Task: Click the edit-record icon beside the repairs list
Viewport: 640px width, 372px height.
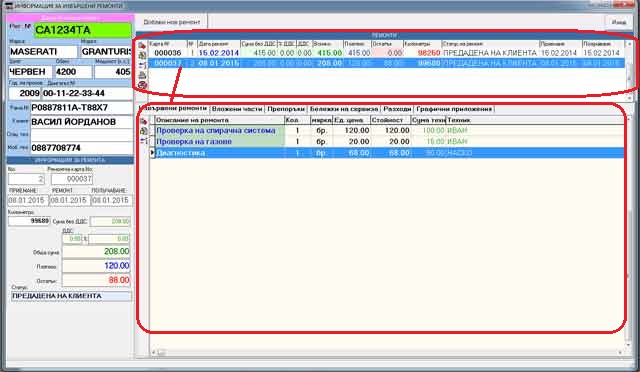Action: click(142, 65)
